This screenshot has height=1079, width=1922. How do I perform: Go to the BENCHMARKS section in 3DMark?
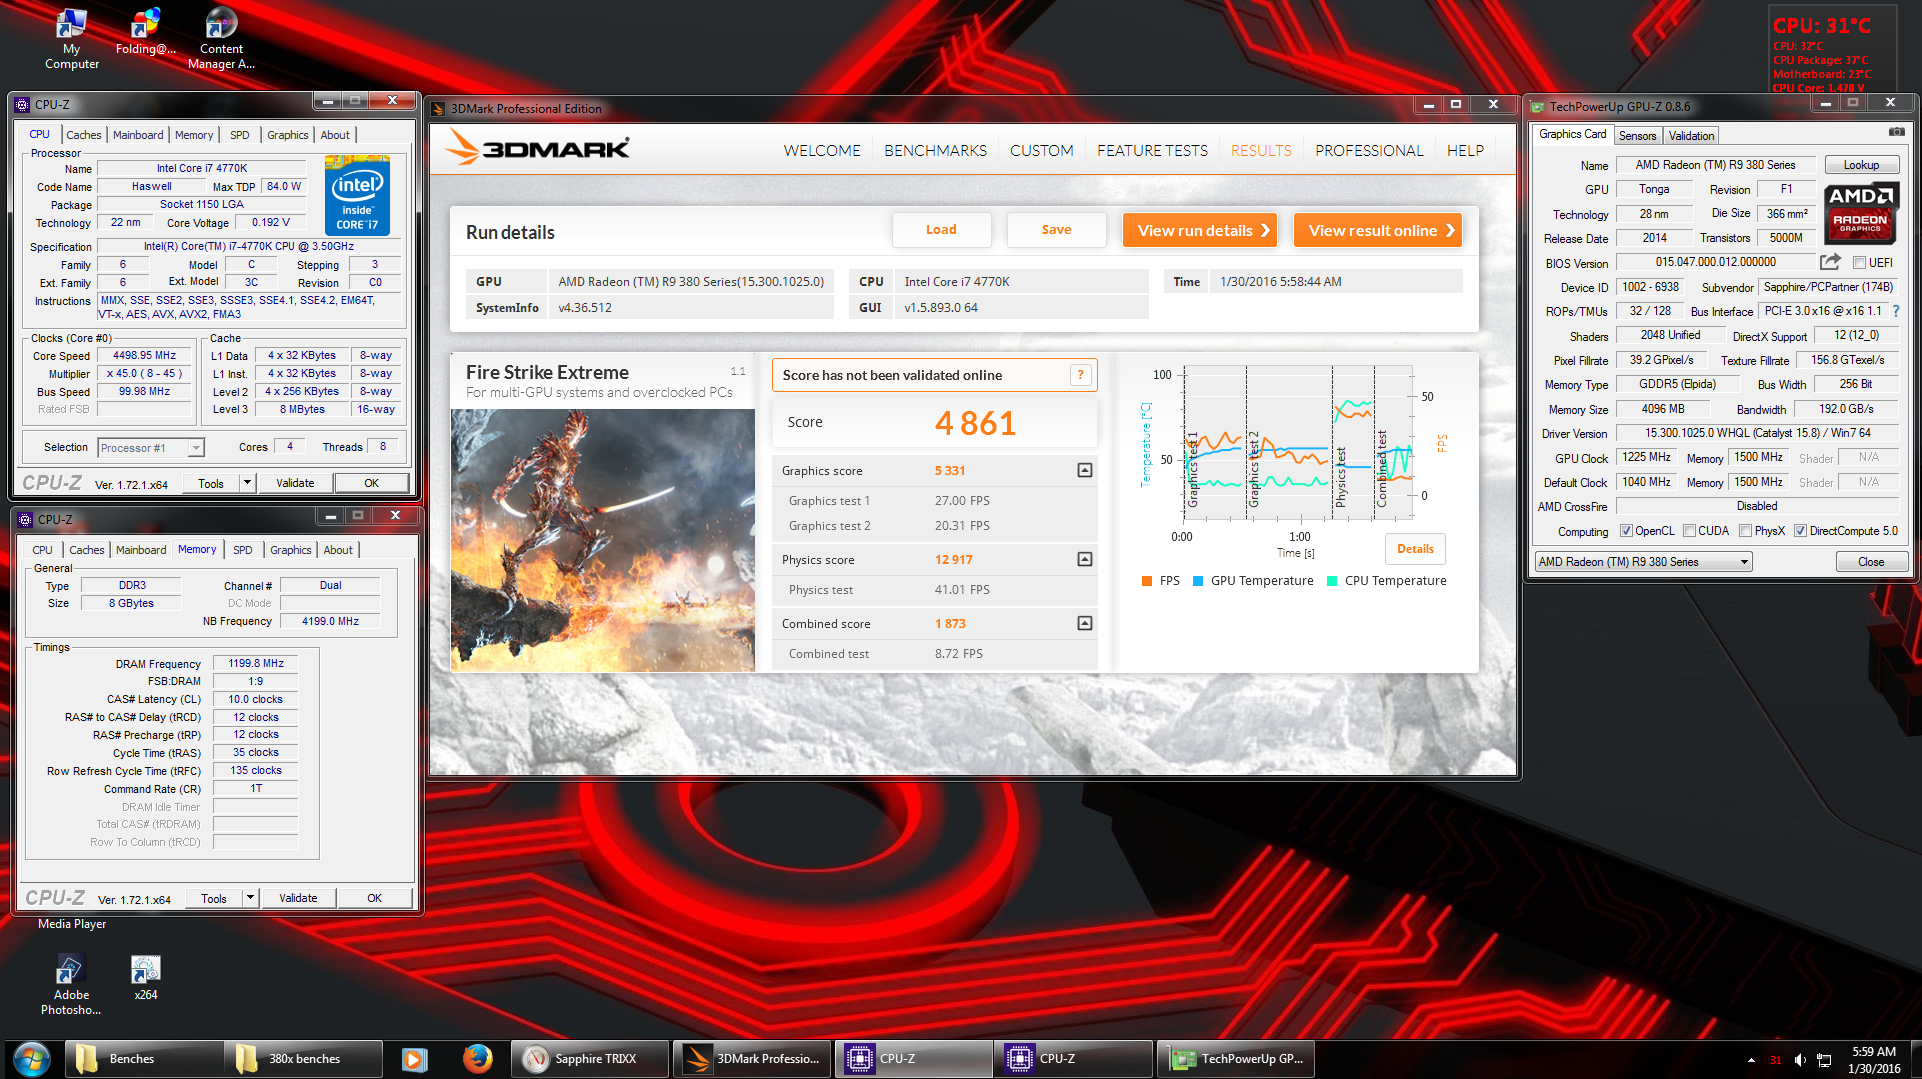click(x=935, y=150)
